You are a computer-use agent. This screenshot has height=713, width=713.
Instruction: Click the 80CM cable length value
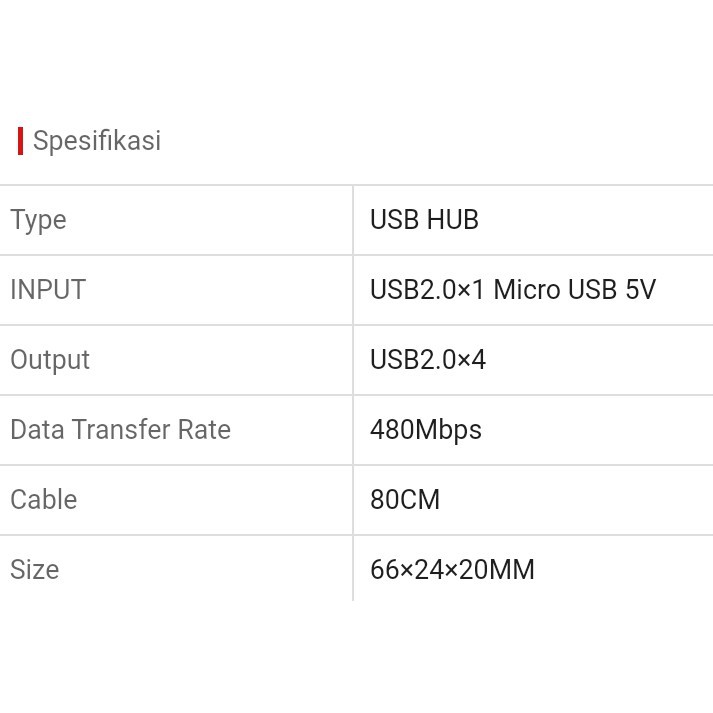[405, 500]
